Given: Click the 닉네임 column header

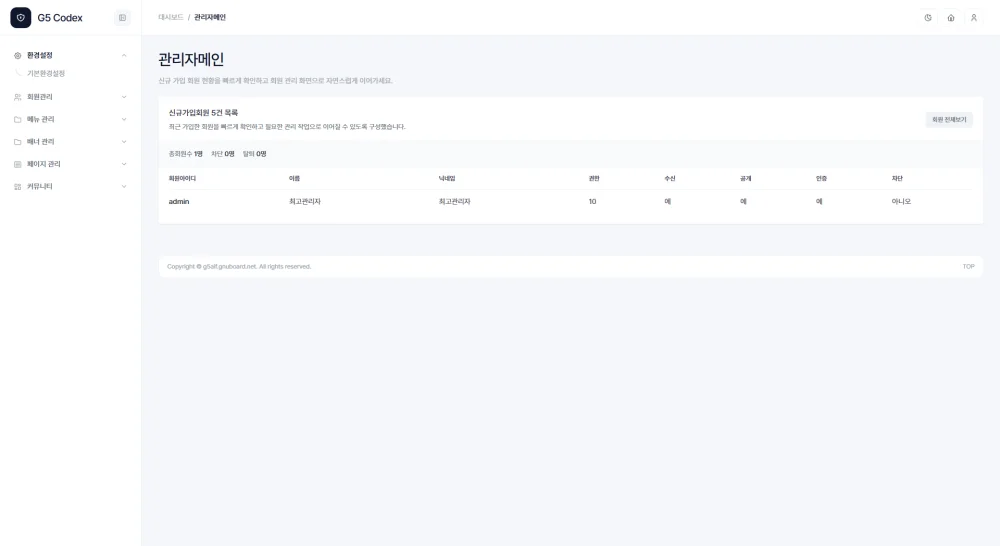Looking at the screenshot, I should tap(446, 179).
